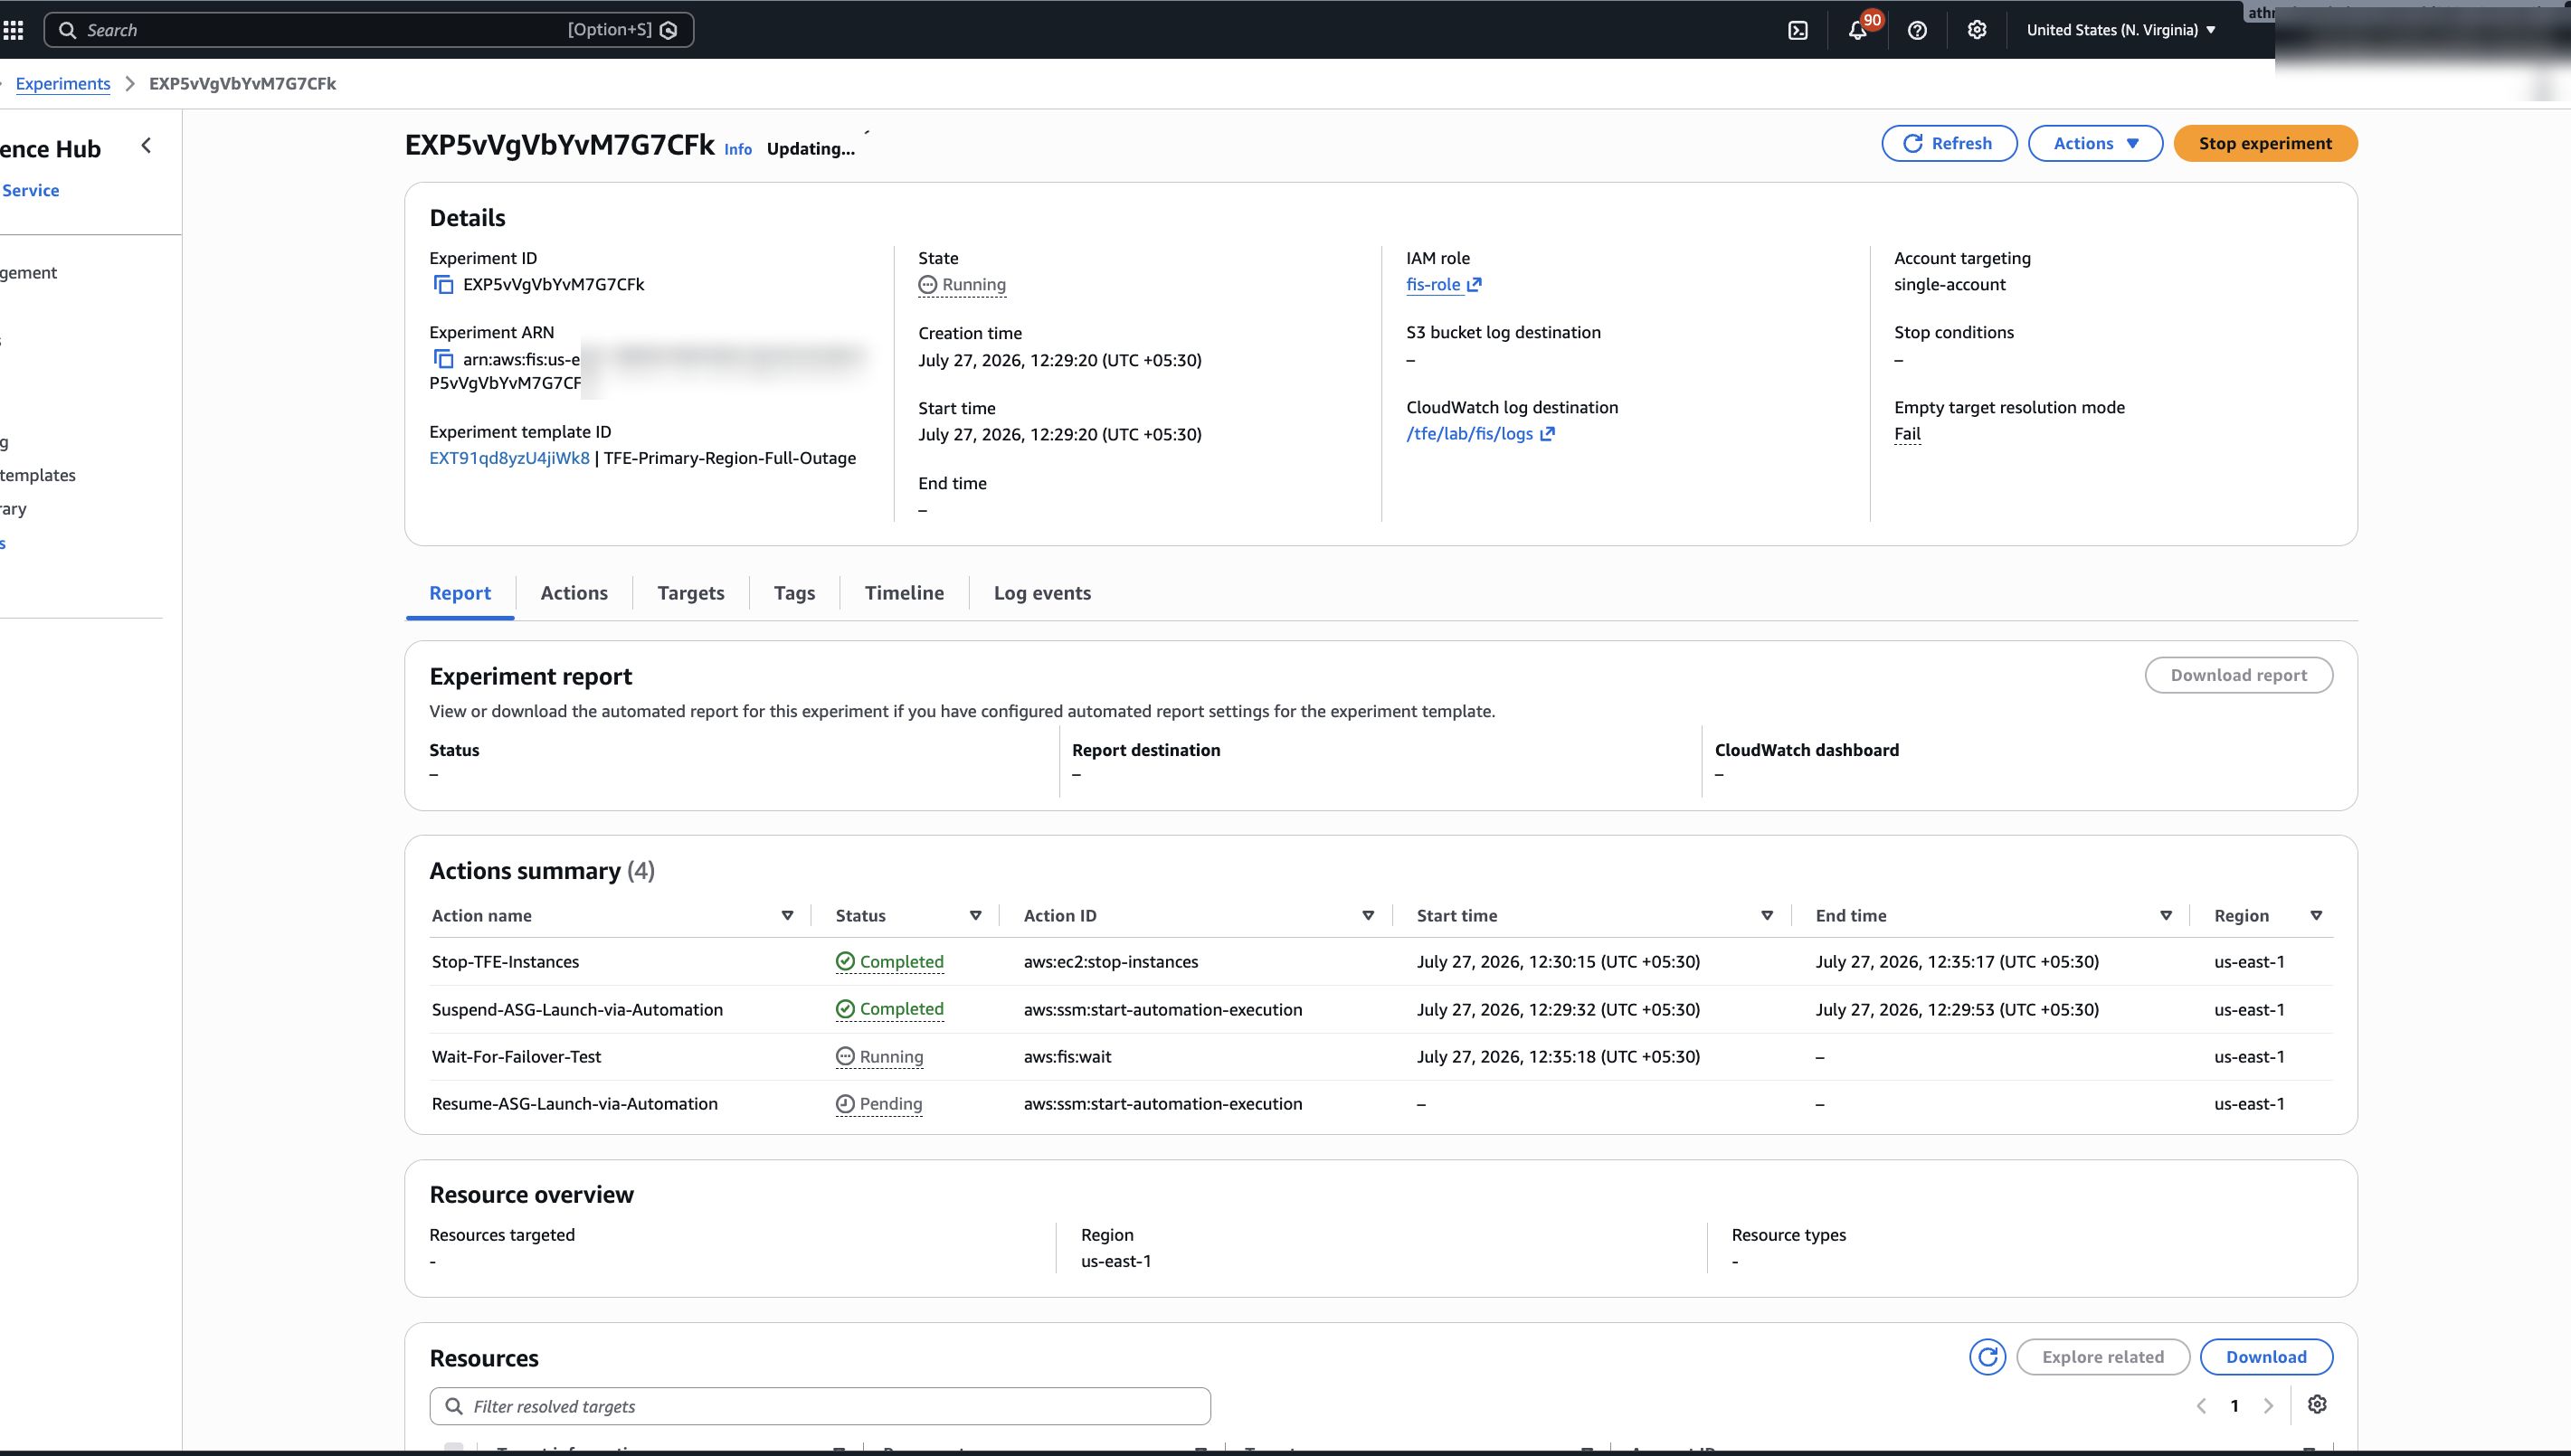Focus the Filter resolved targets field

820,1406
